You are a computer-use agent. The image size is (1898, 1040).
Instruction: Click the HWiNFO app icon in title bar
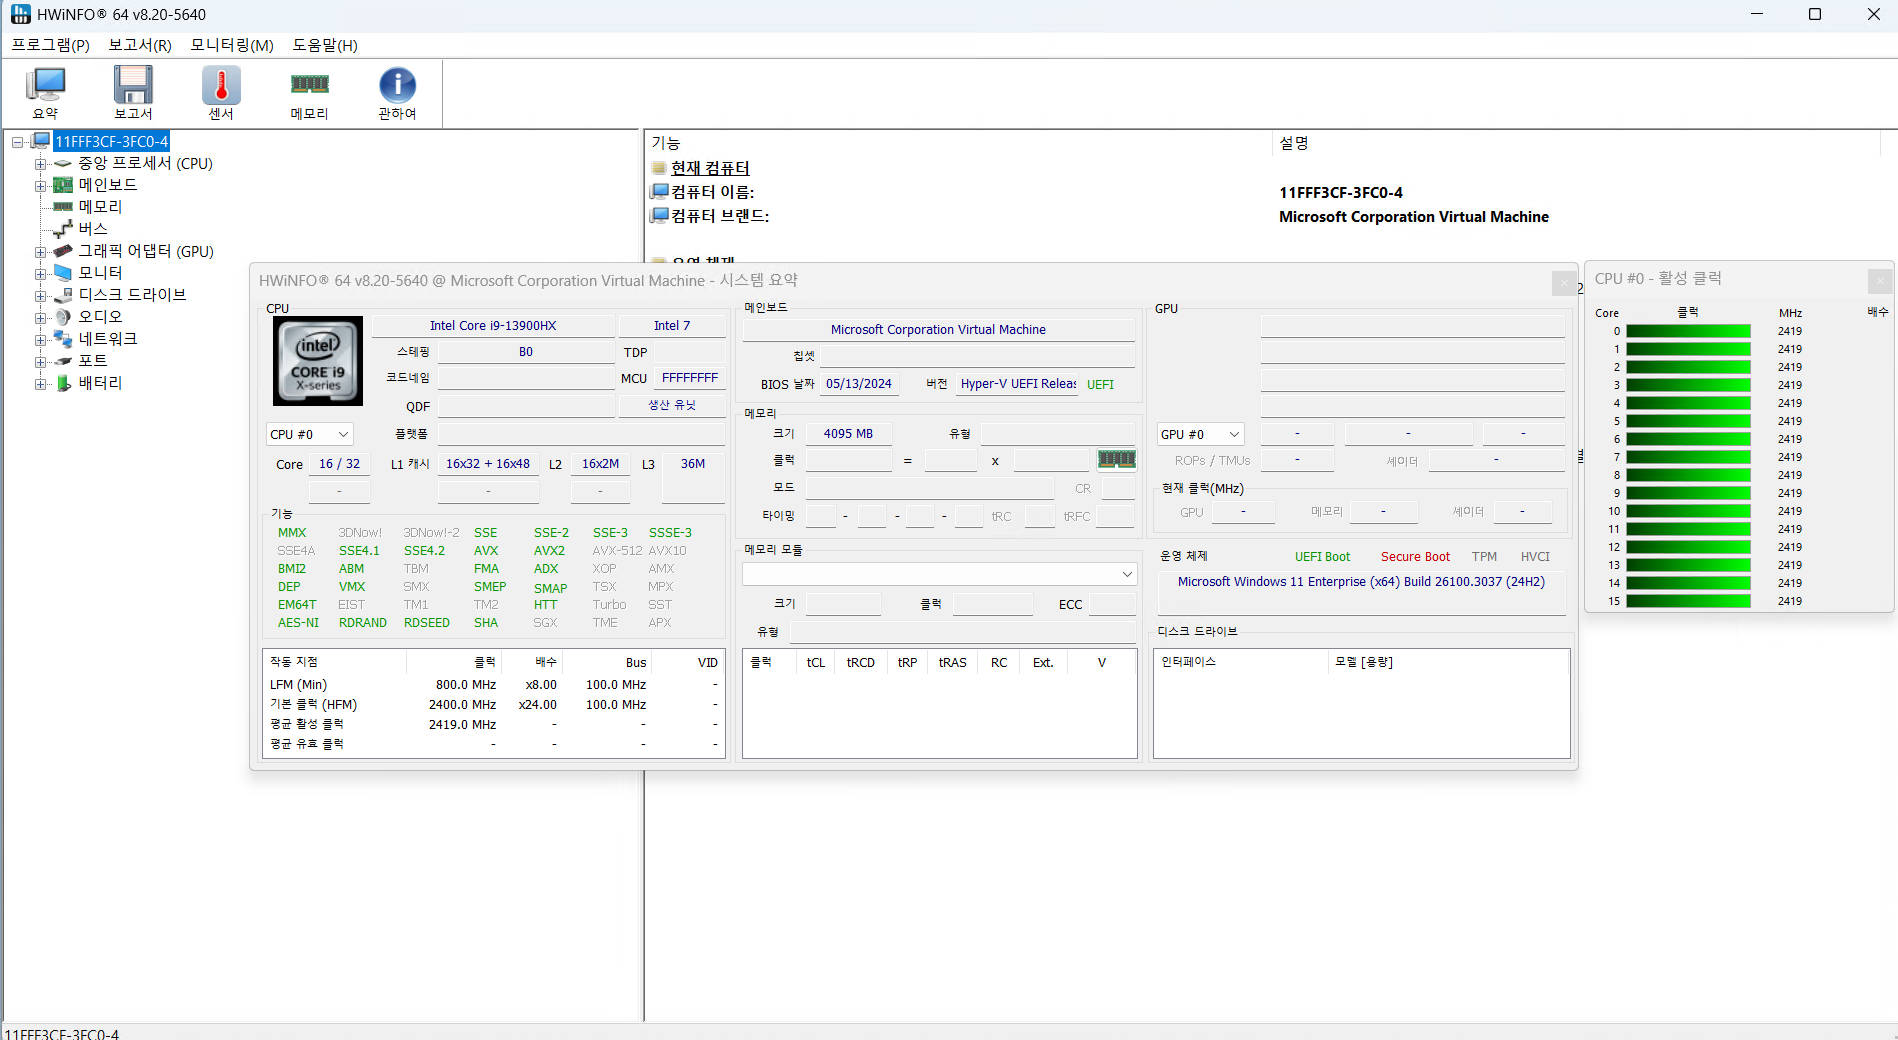click(20, 14)
